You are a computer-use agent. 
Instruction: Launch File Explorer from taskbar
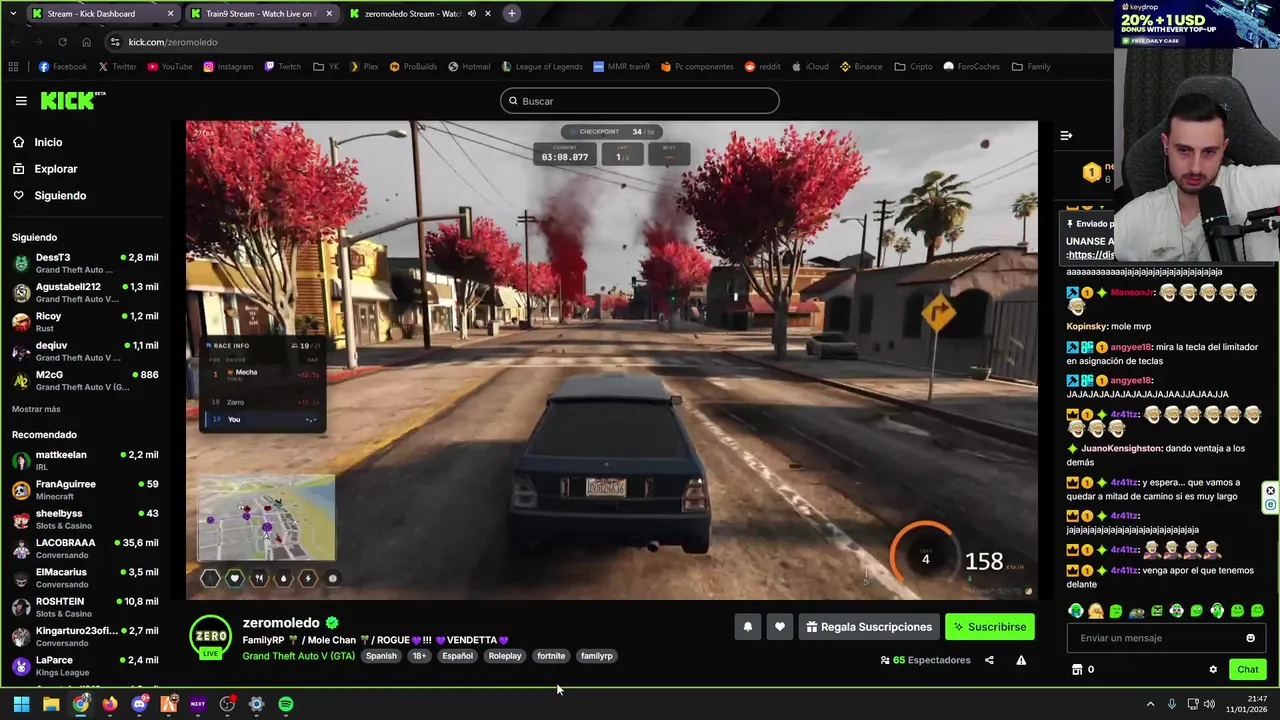pos(51,704)
